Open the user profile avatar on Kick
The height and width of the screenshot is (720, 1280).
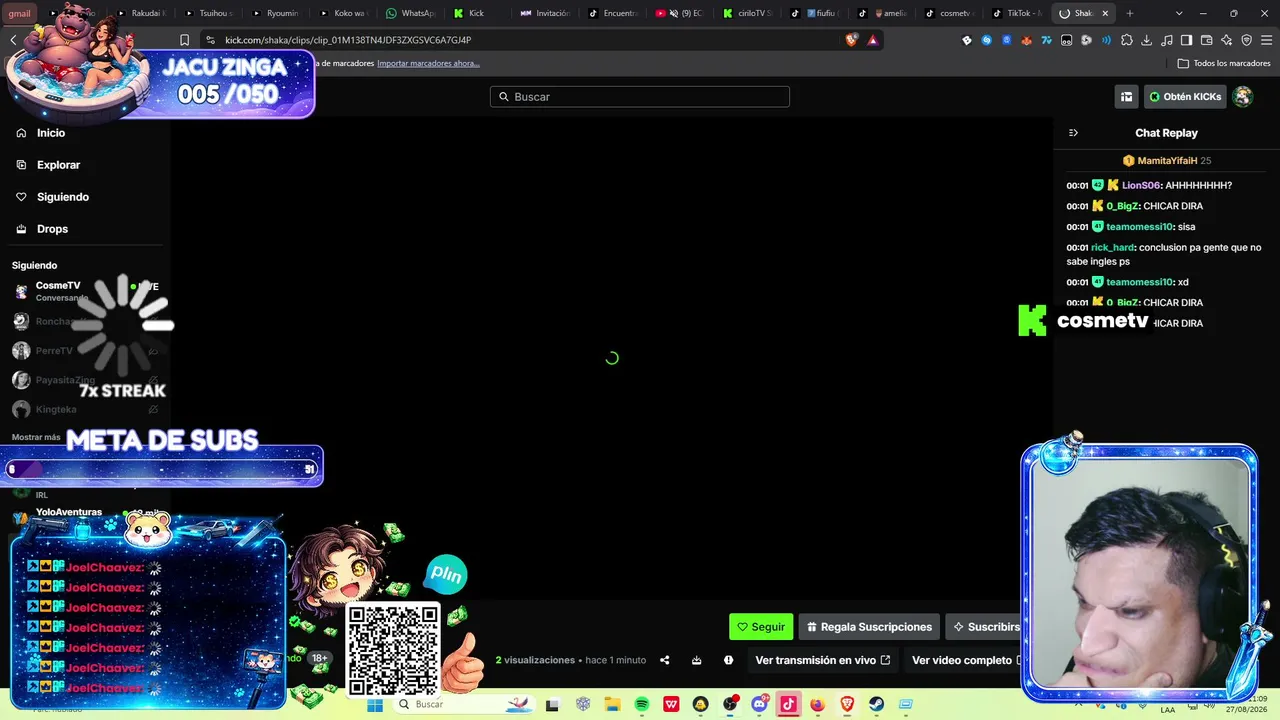coord(1243,97)
